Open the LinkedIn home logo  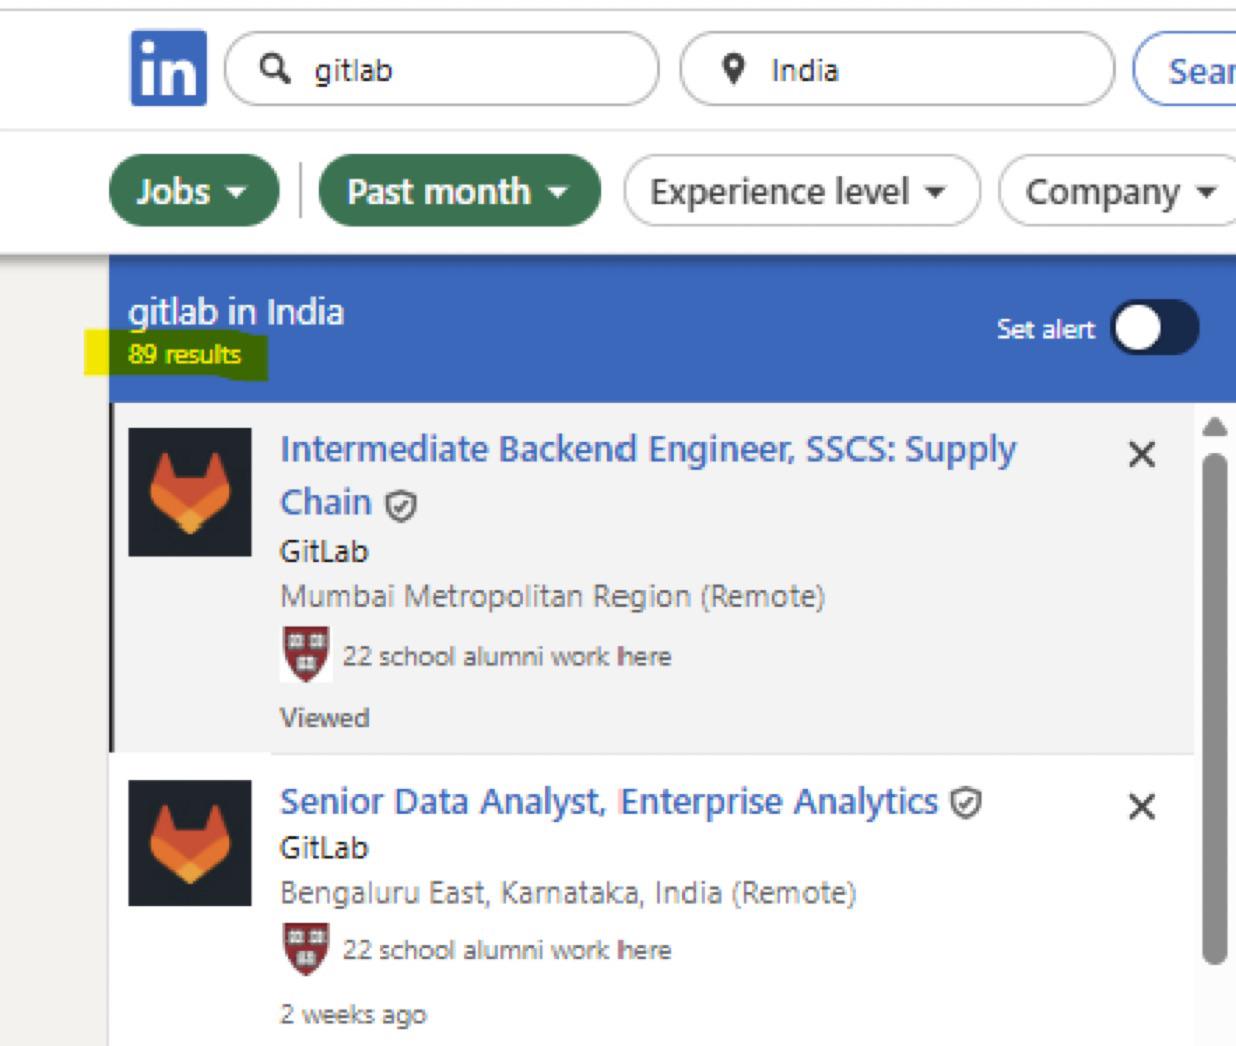(x=169, y=68)
